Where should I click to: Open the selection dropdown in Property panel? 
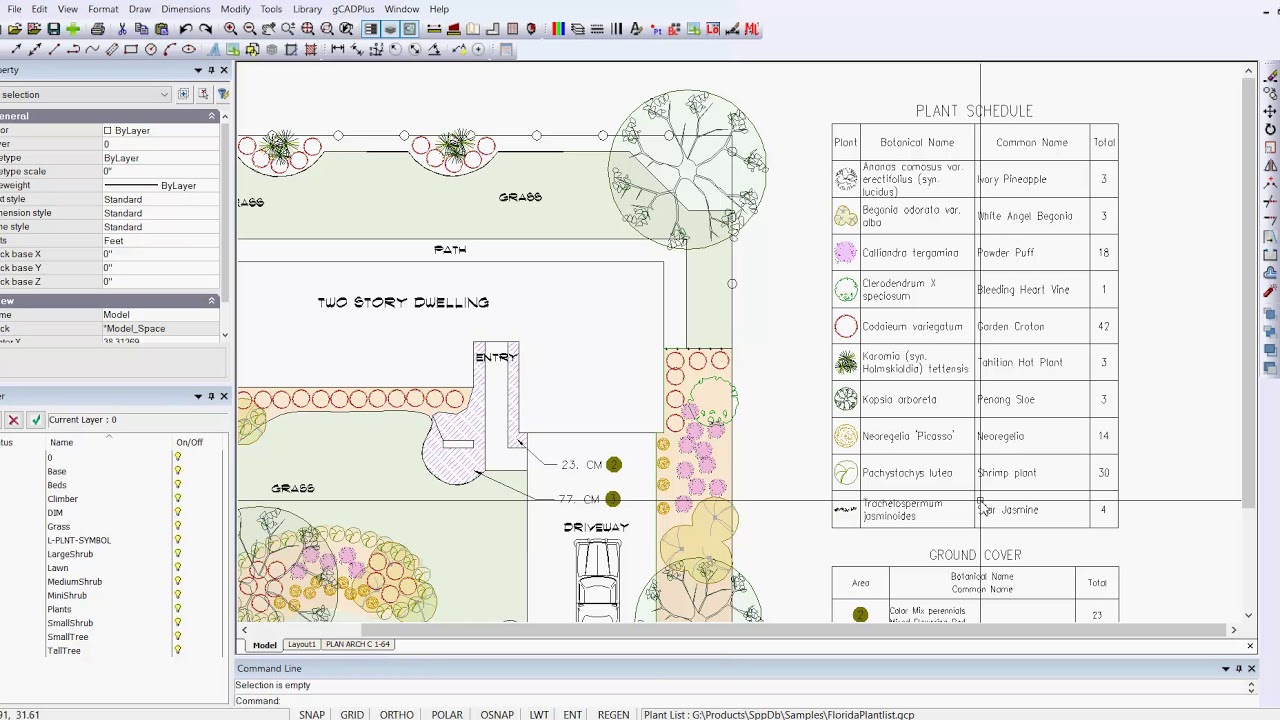pyautogui.click(x=164, y=95)
